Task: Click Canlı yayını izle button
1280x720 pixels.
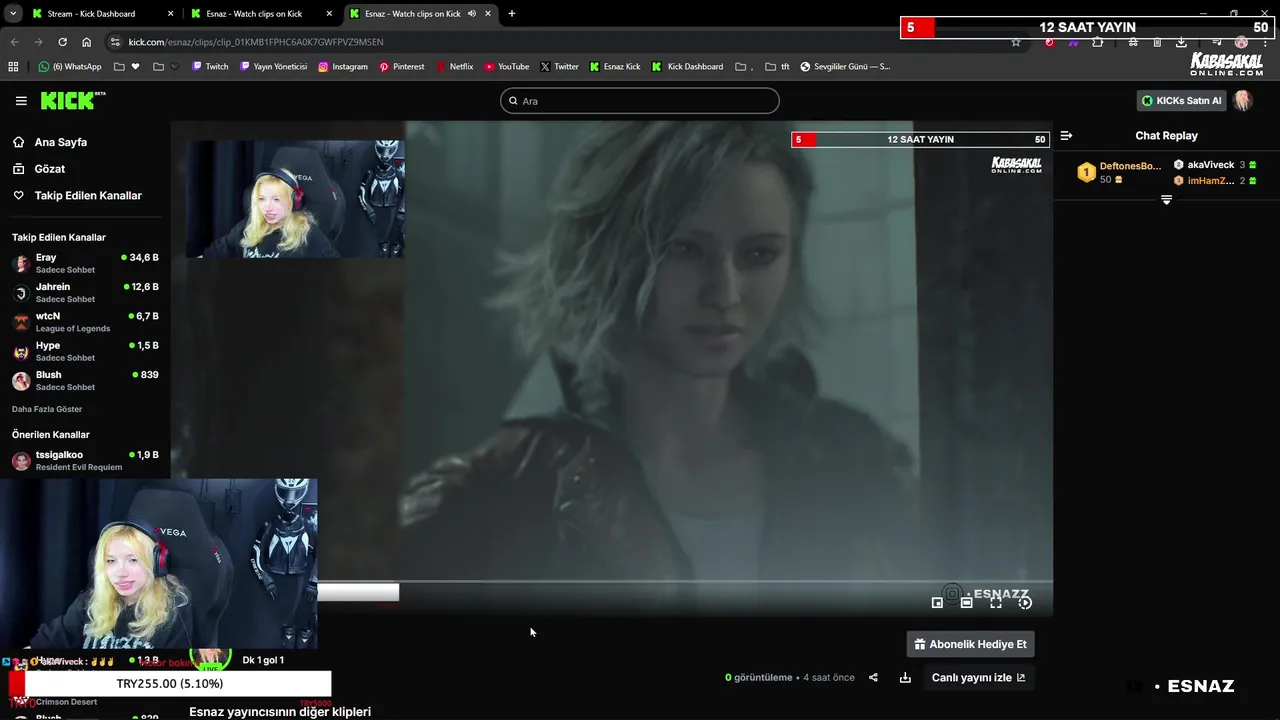Action: pyautogui.click(x=978, y=677)
